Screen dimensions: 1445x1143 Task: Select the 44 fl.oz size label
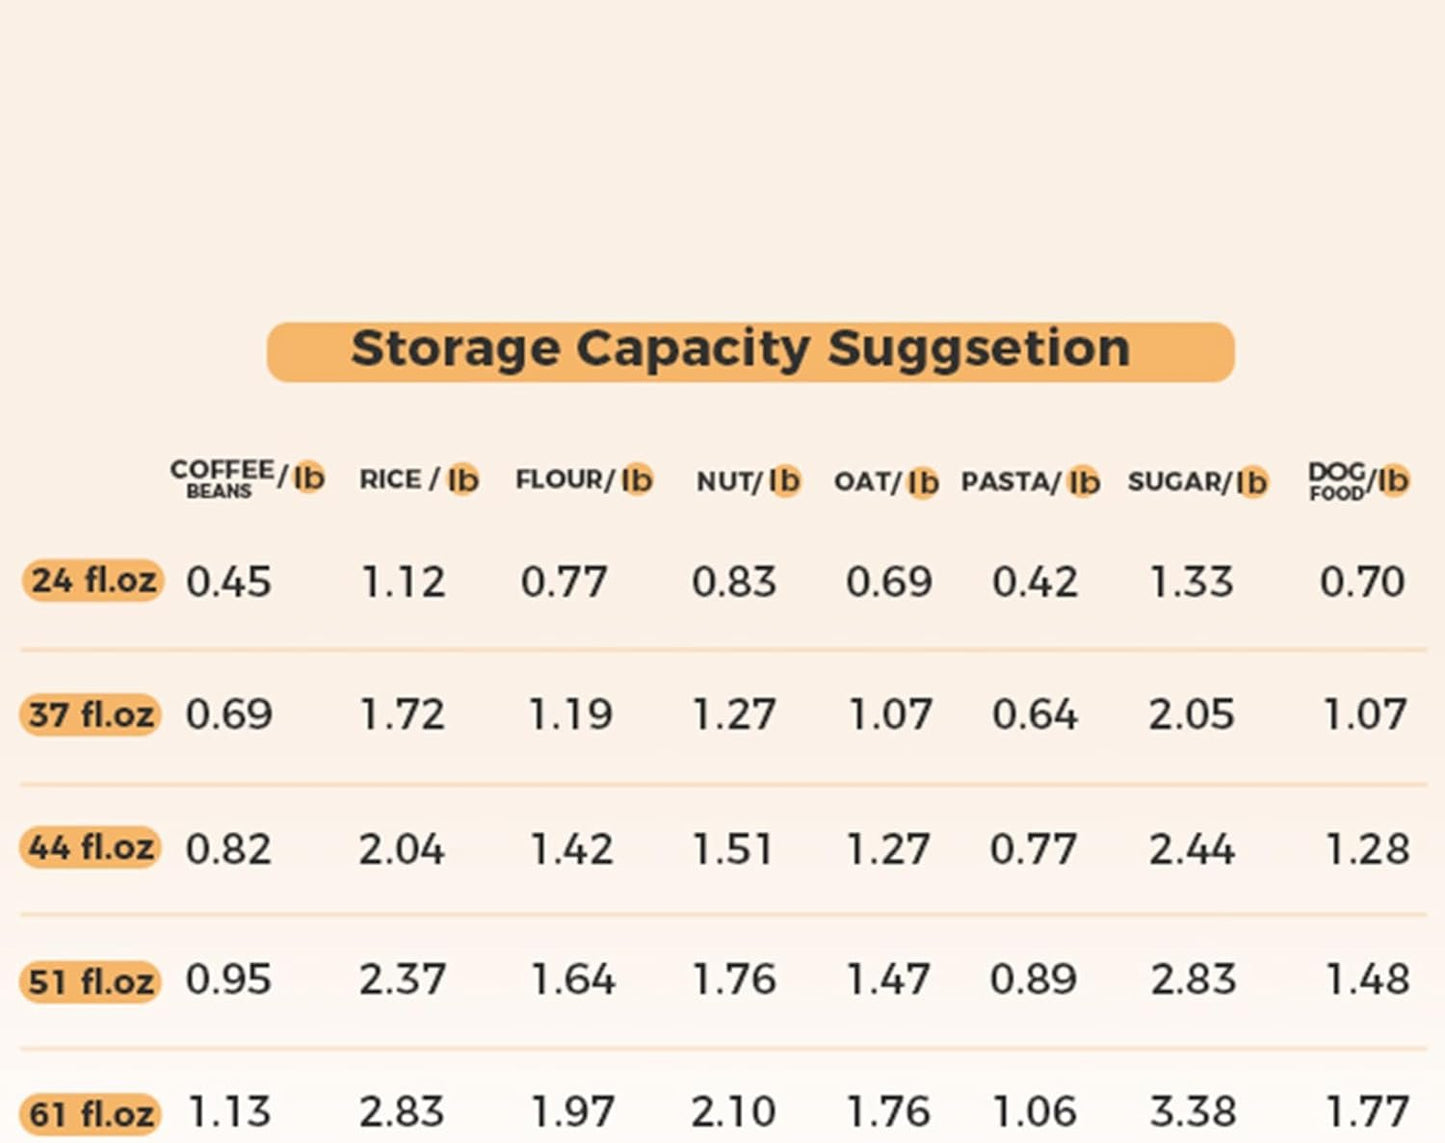[90, 848]
